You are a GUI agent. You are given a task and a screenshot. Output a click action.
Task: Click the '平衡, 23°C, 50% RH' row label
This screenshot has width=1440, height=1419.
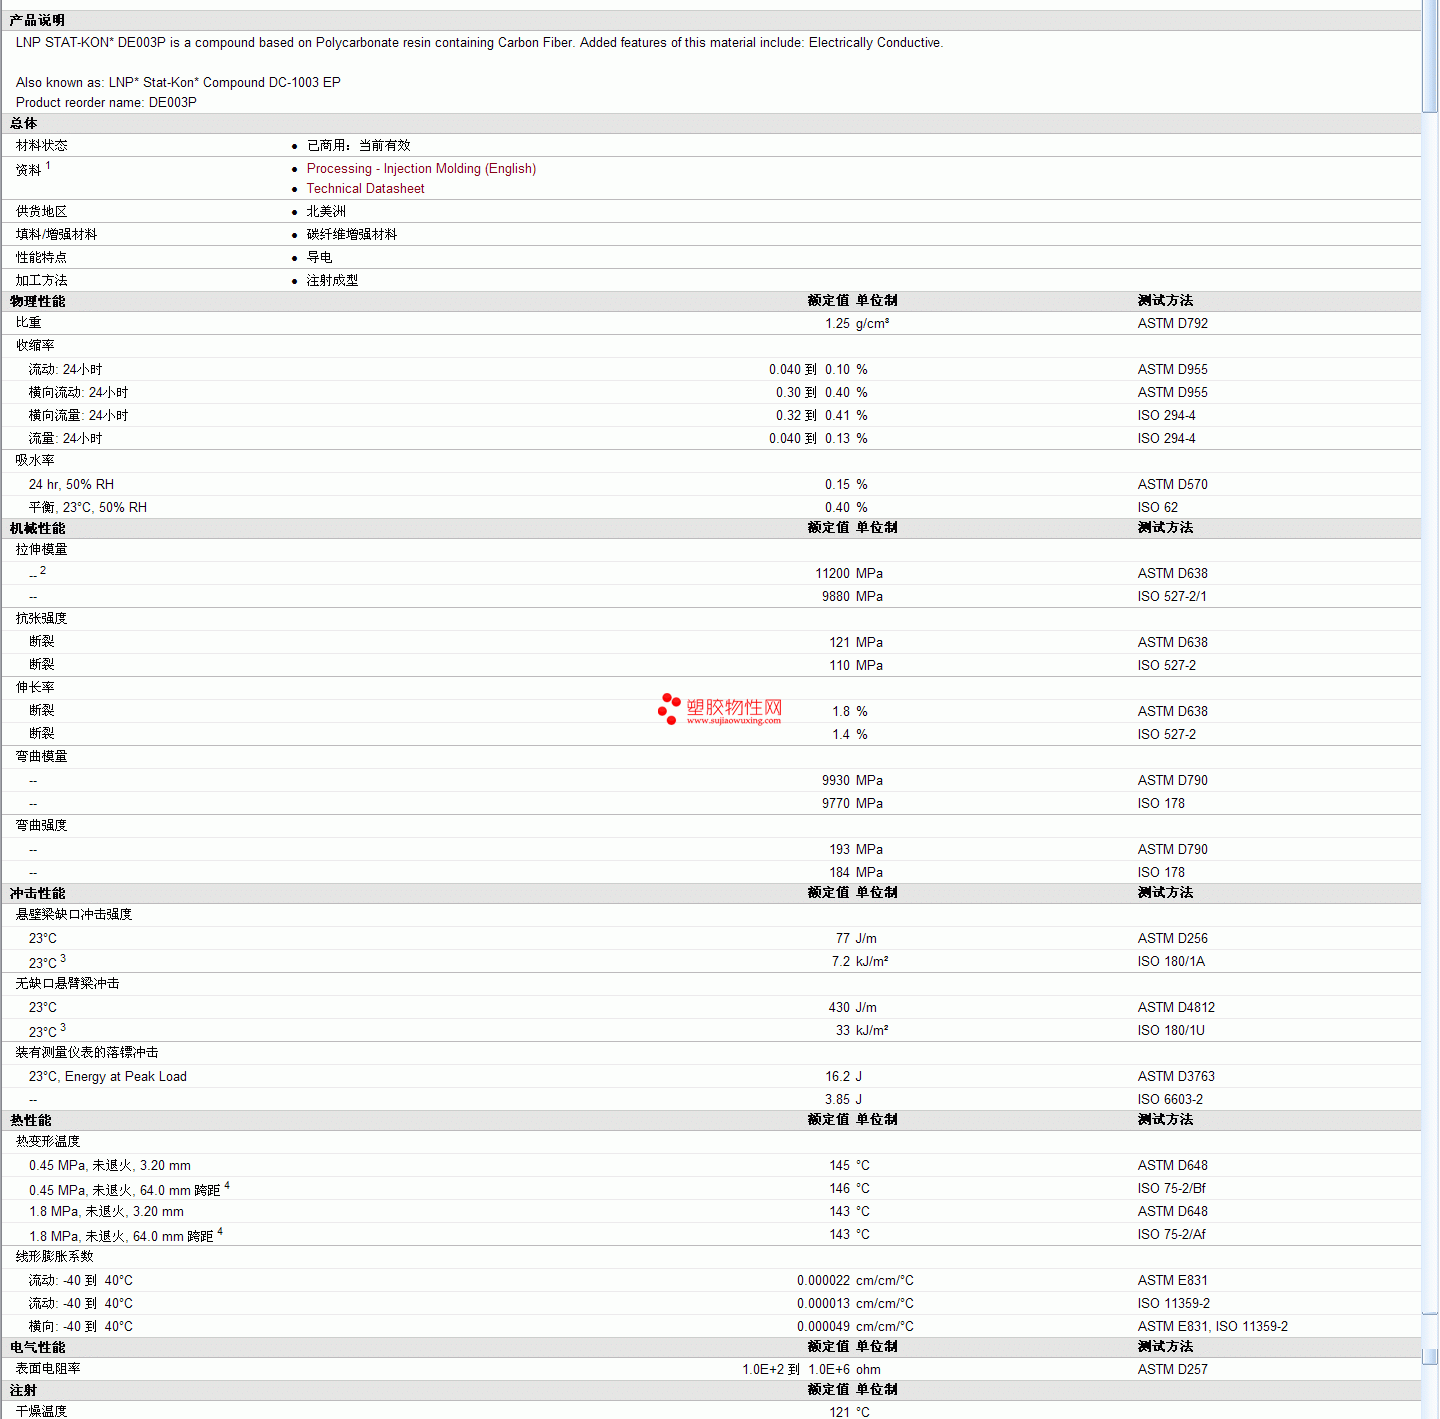[88, 508]
